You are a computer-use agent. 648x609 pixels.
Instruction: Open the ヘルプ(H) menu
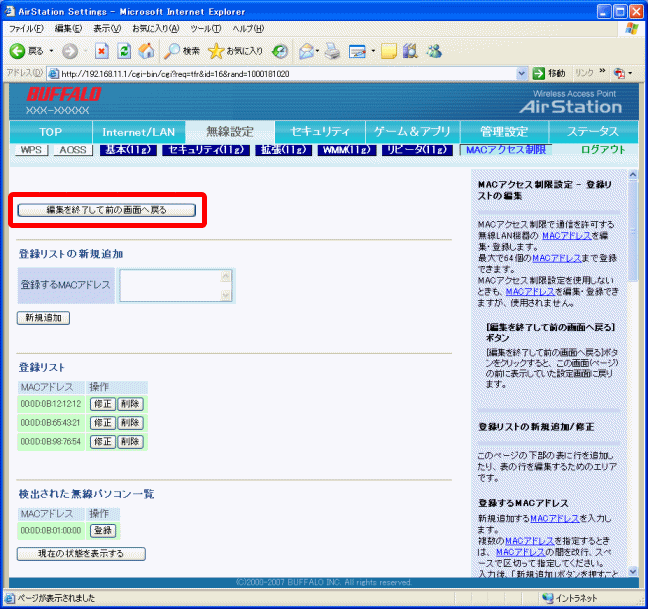(x=248, y=29)
